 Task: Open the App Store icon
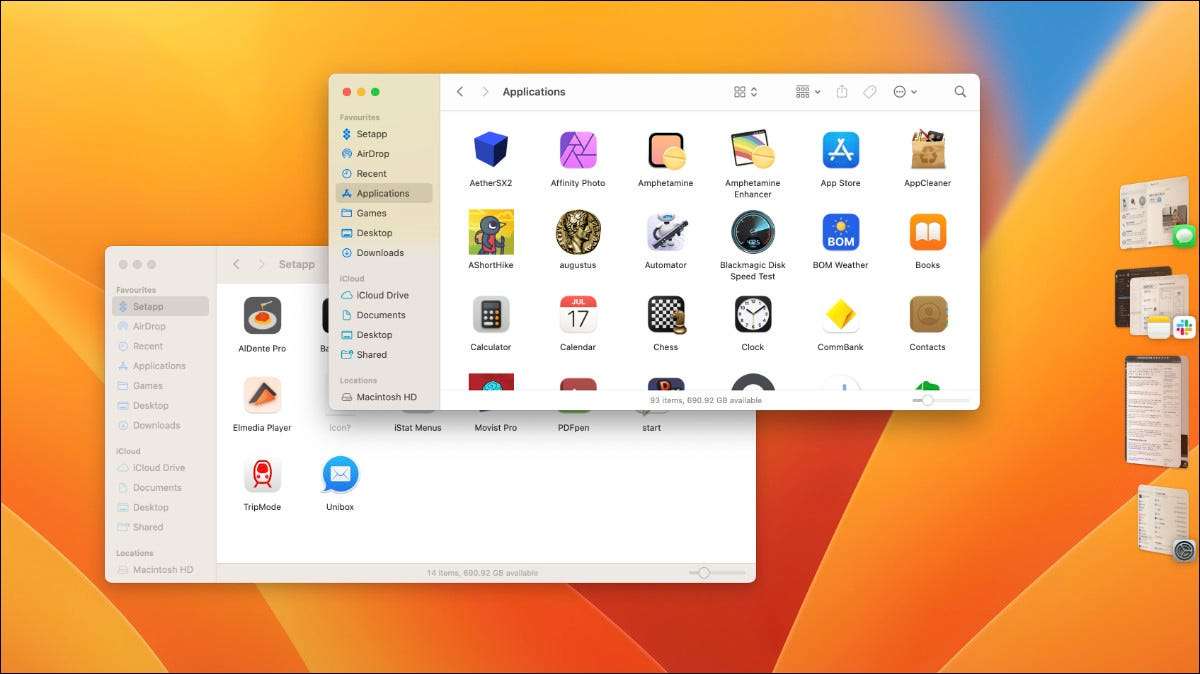tap(841, 150)
